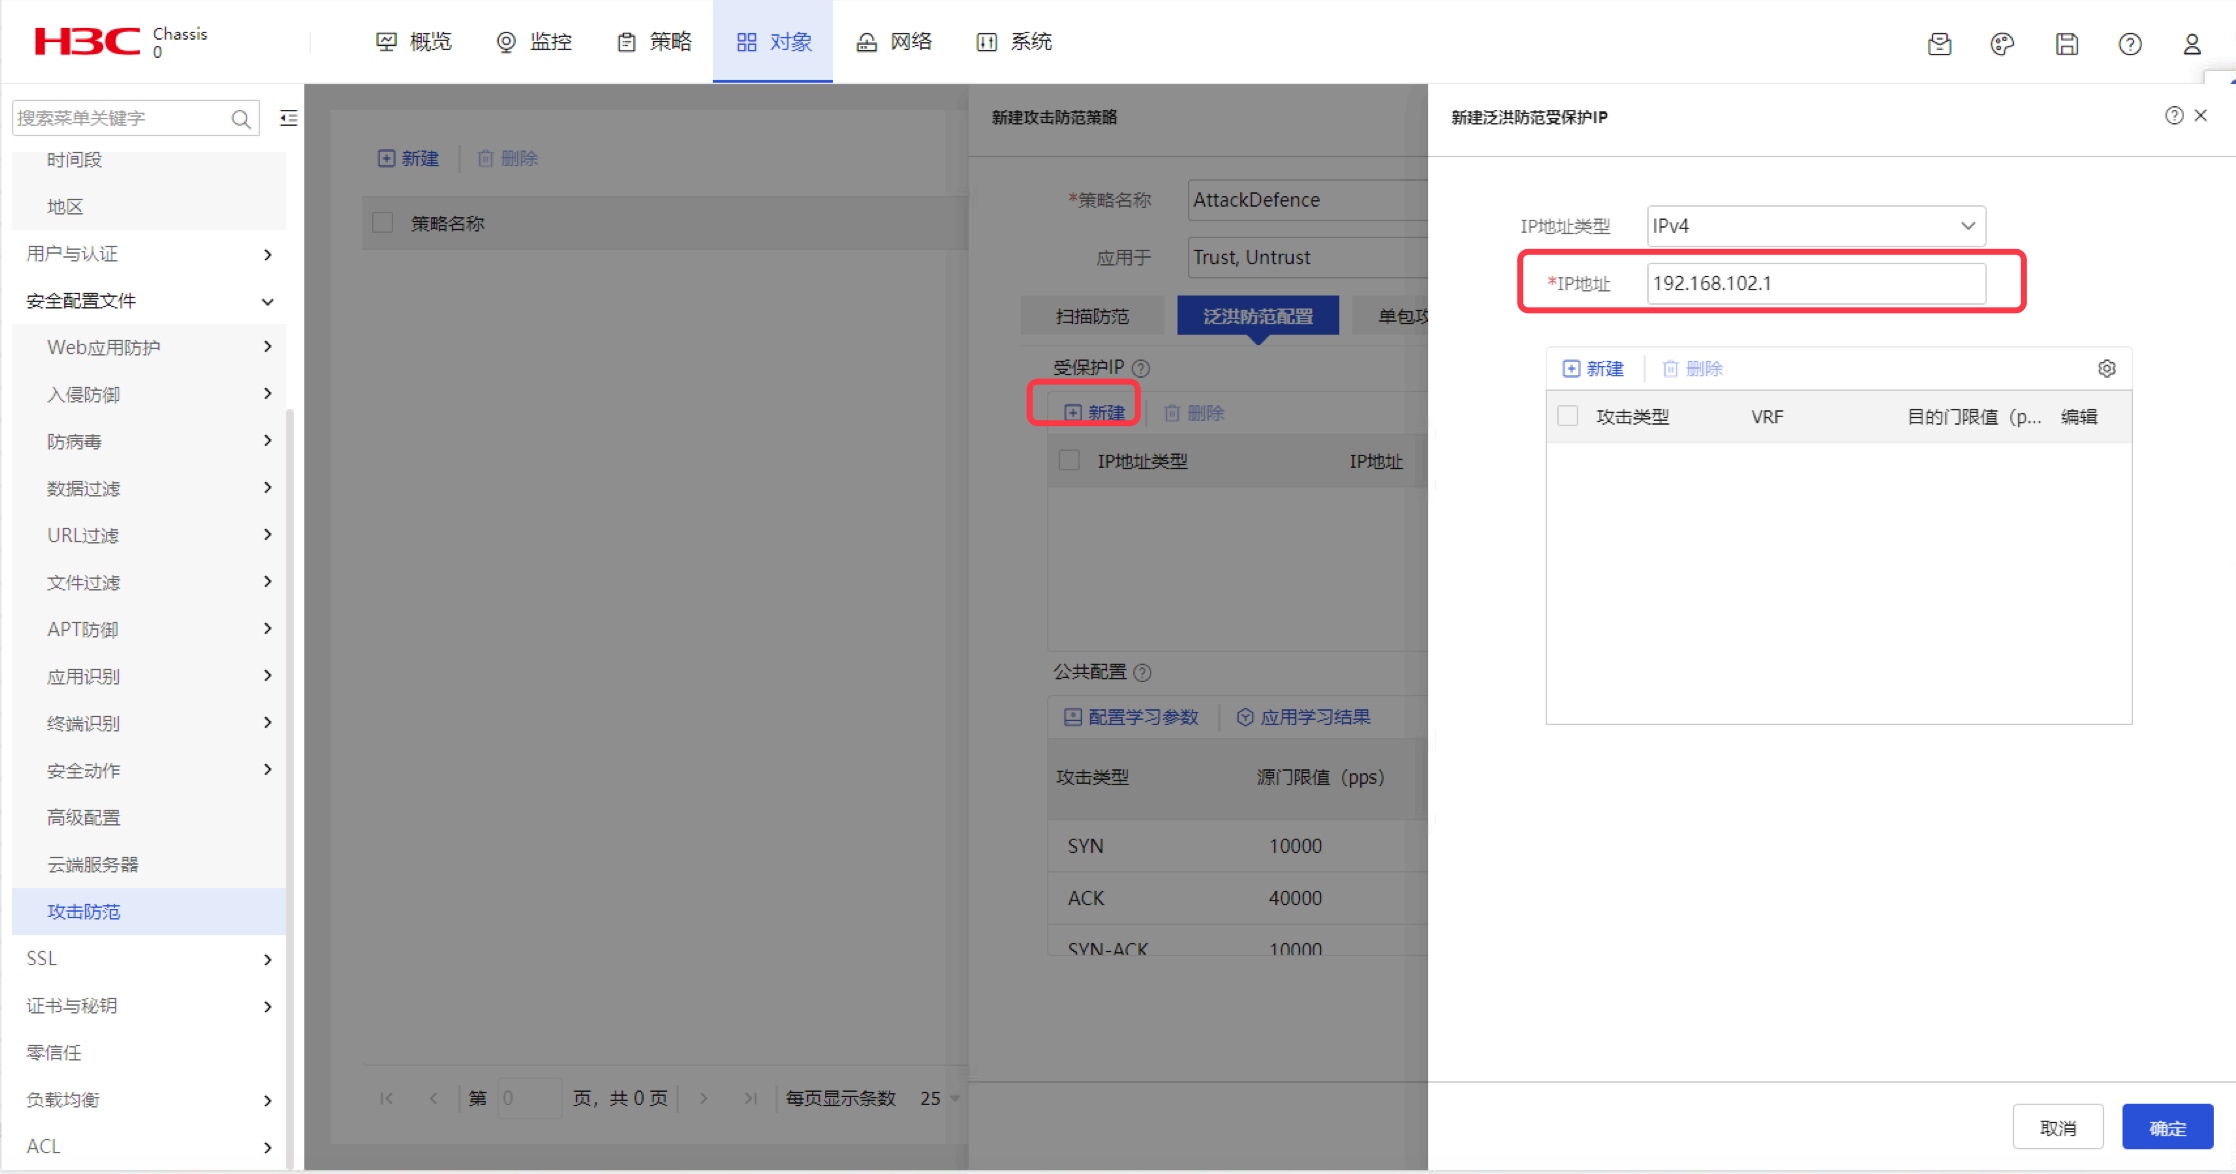
Task: Open the 概览 top menu
Action: point(414,42)
